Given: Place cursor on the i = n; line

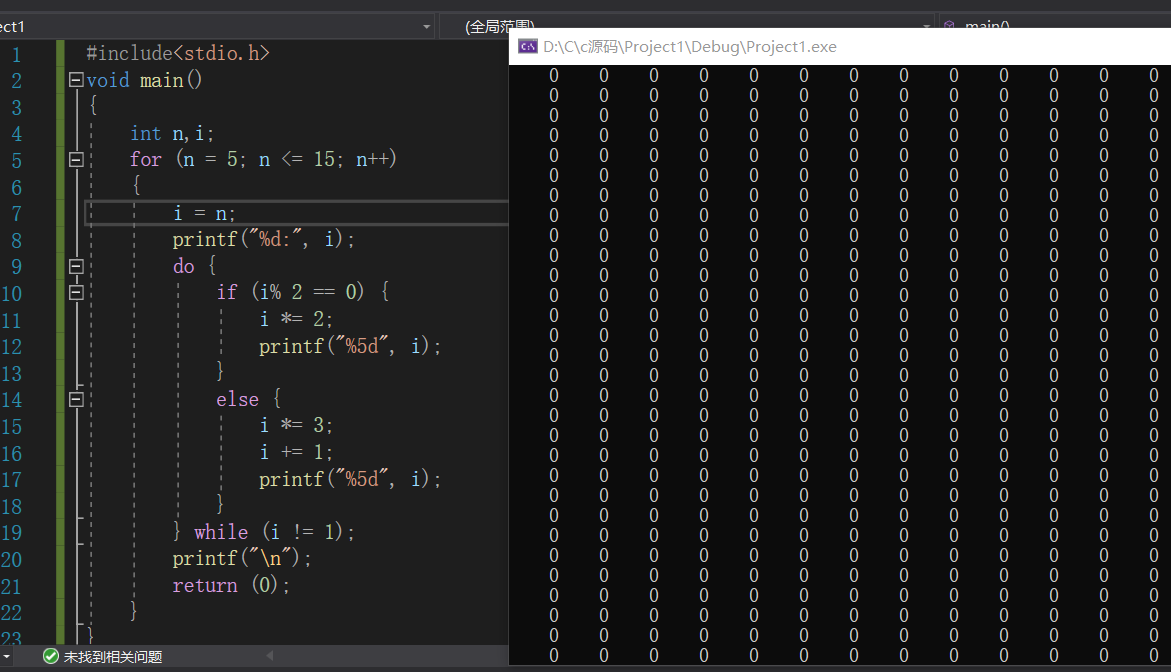Looking at the screenshot, I should pyautogui.click(x=204, y=213).
